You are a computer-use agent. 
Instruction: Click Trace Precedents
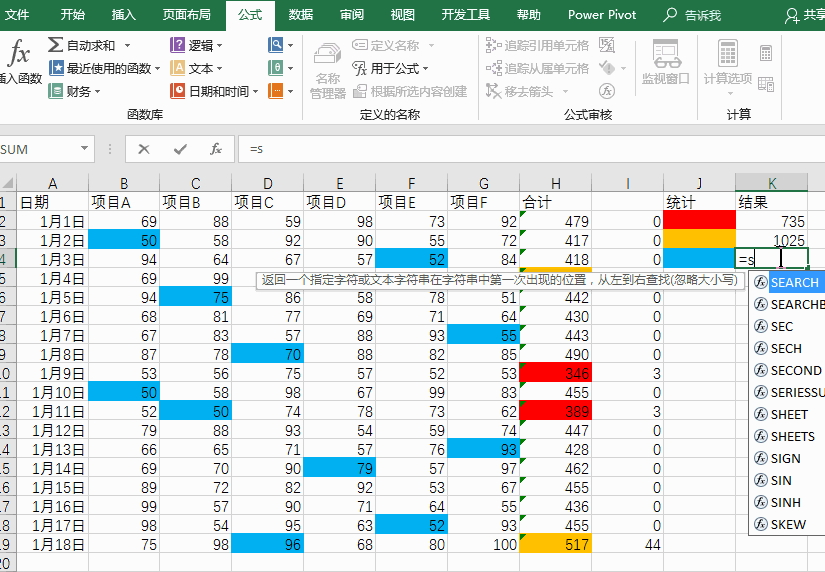tap(537, 45)
